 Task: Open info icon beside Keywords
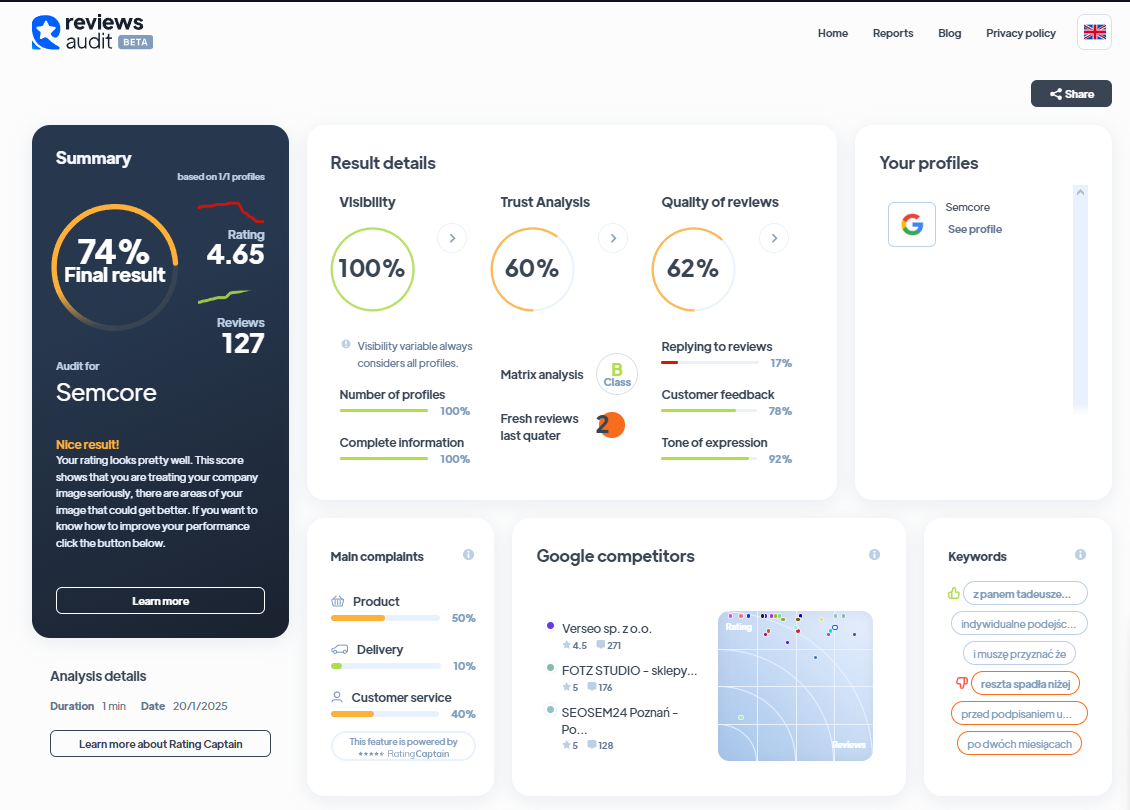click(1080, 555)
